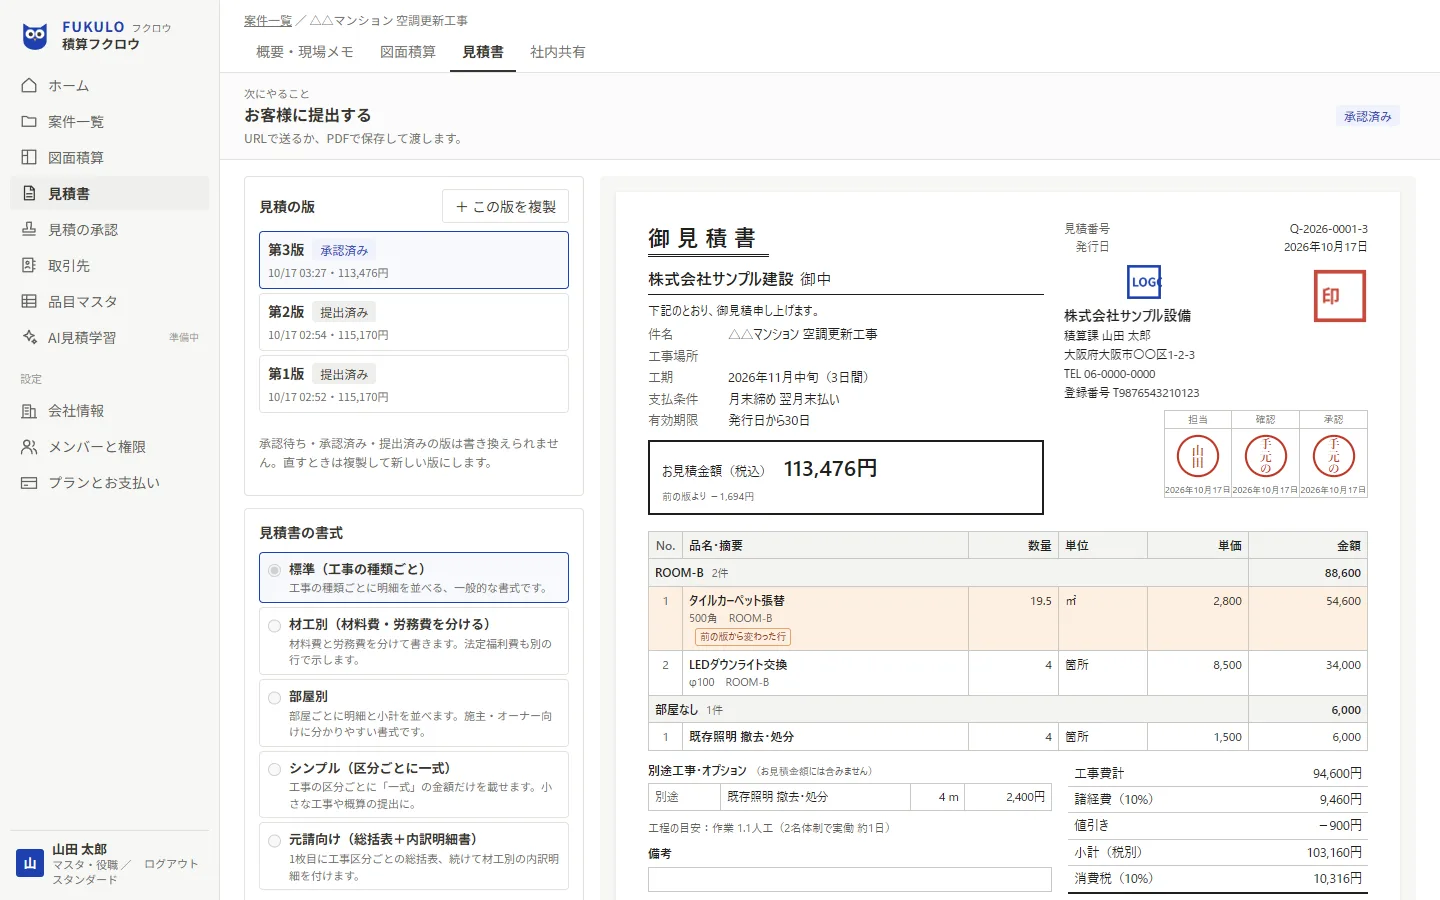This screenshot has height=900, width=1440.
Task: Click the 前の版から変わった行 tag
Action: [743, 637]
